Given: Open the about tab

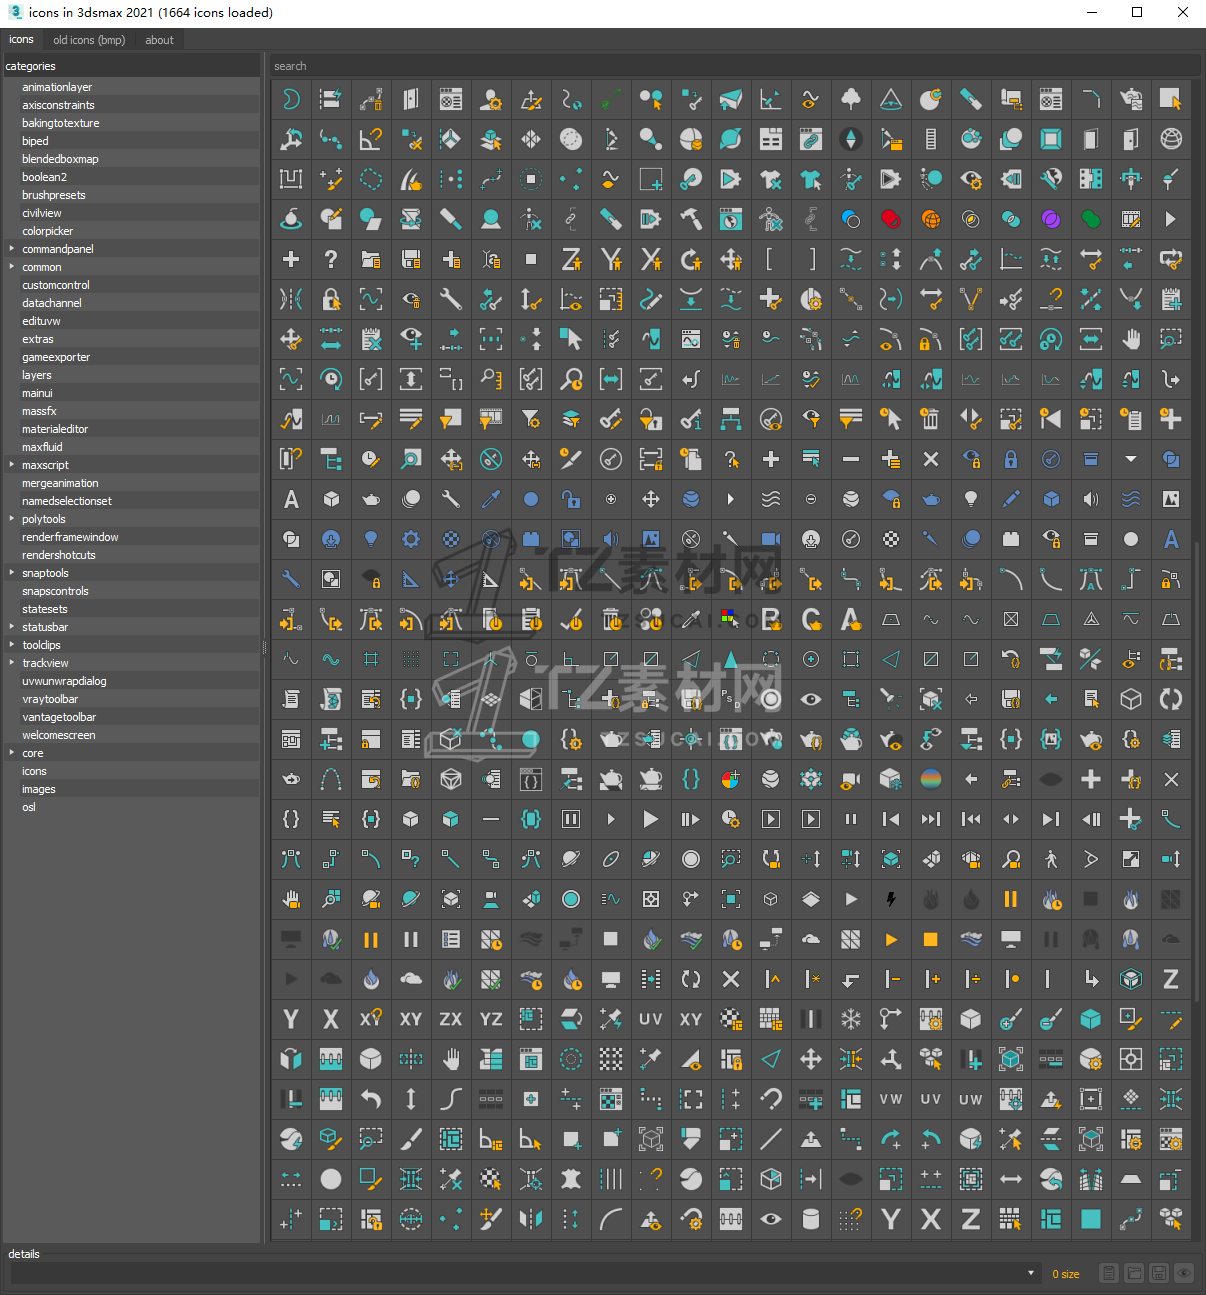Looking at the screenshot, I should click(x=159, y=40).
